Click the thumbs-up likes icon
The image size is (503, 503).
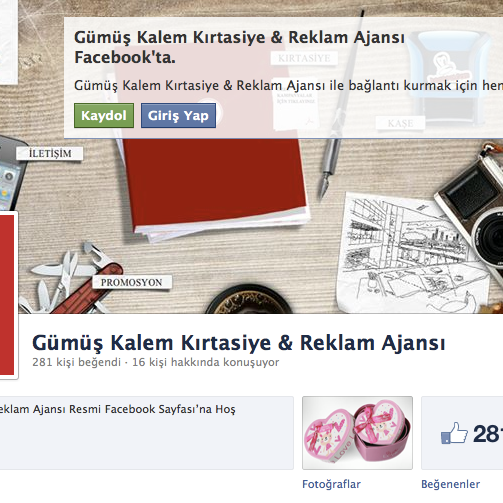[x=454, y=433]
